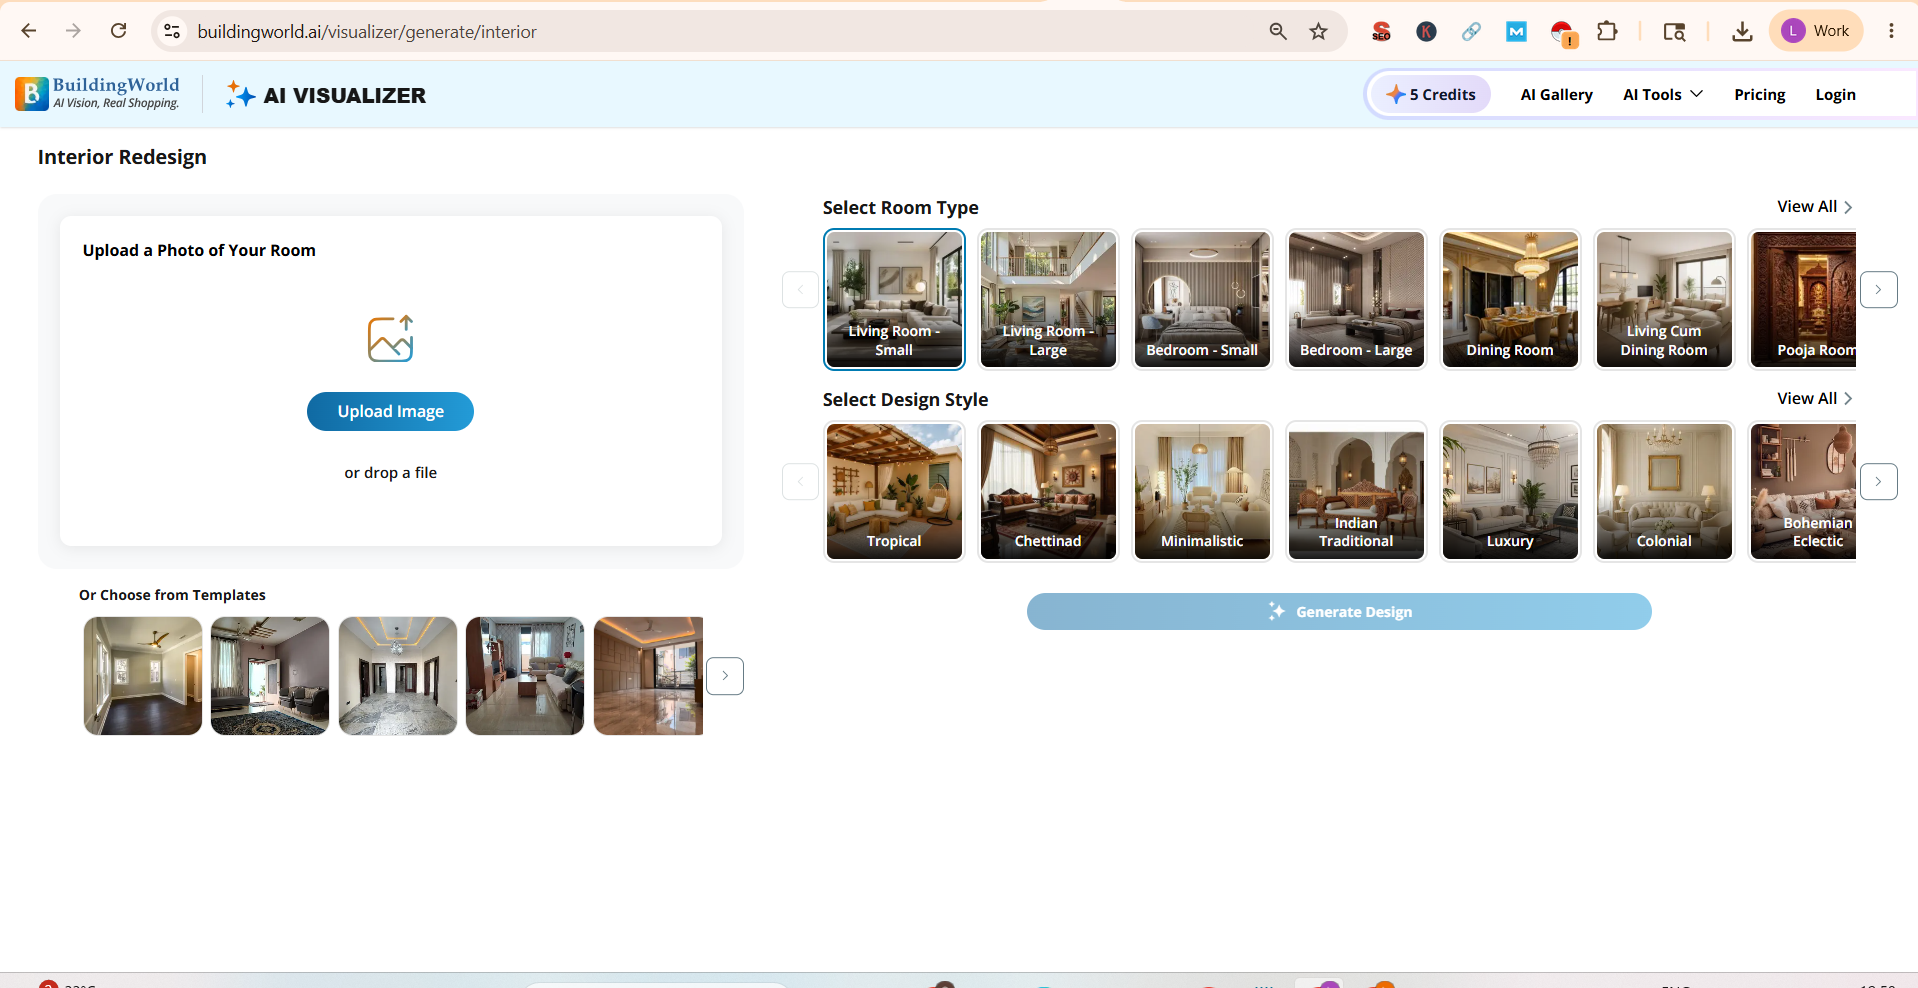Open the Chrome three-dot menu
Screen dimensions: 1918x988
(1891, 31)
